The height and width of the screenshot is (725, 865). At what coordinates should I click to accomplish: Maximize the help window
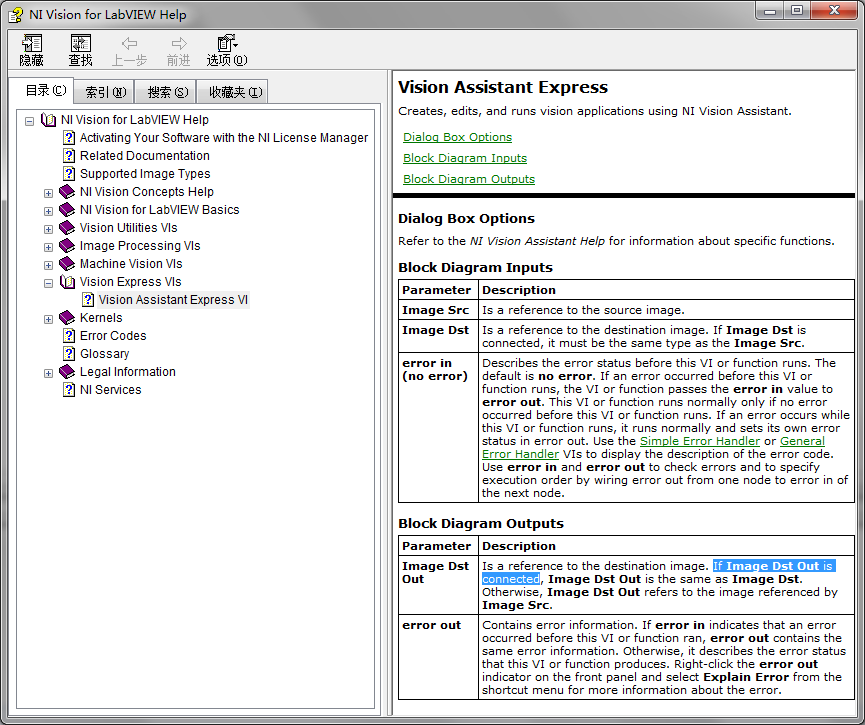tap(796, 11)
